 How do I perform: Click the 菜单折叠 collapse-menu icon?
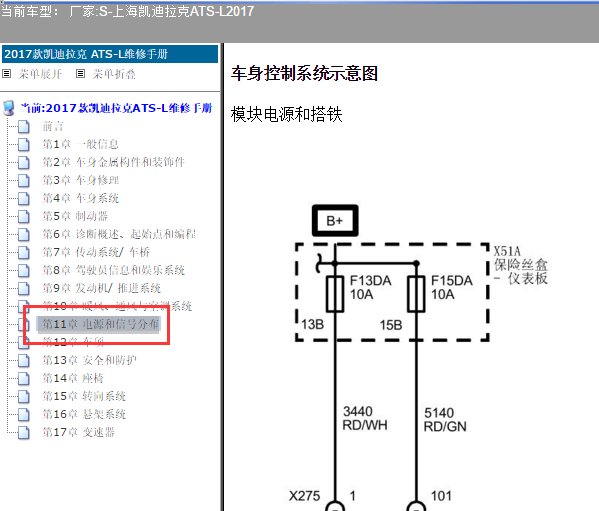[x=80, y=73]
